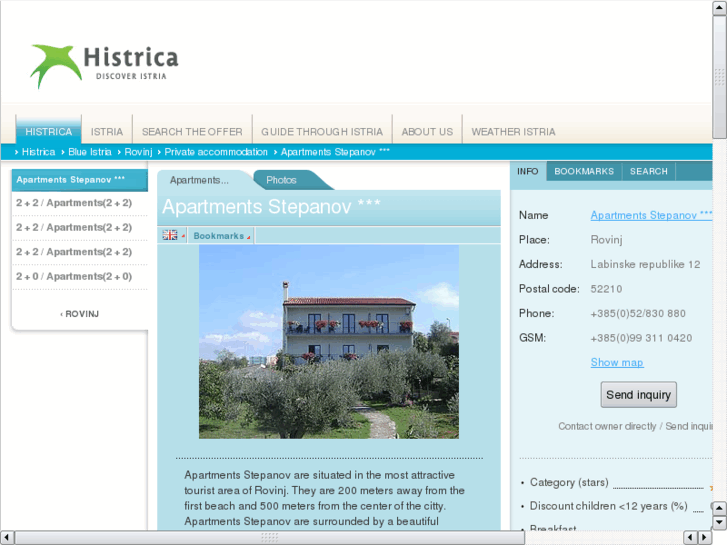Screen dimensions: 727x545
Task: Click the scroll up arrow at top
Action: click(x=720, y=8)
